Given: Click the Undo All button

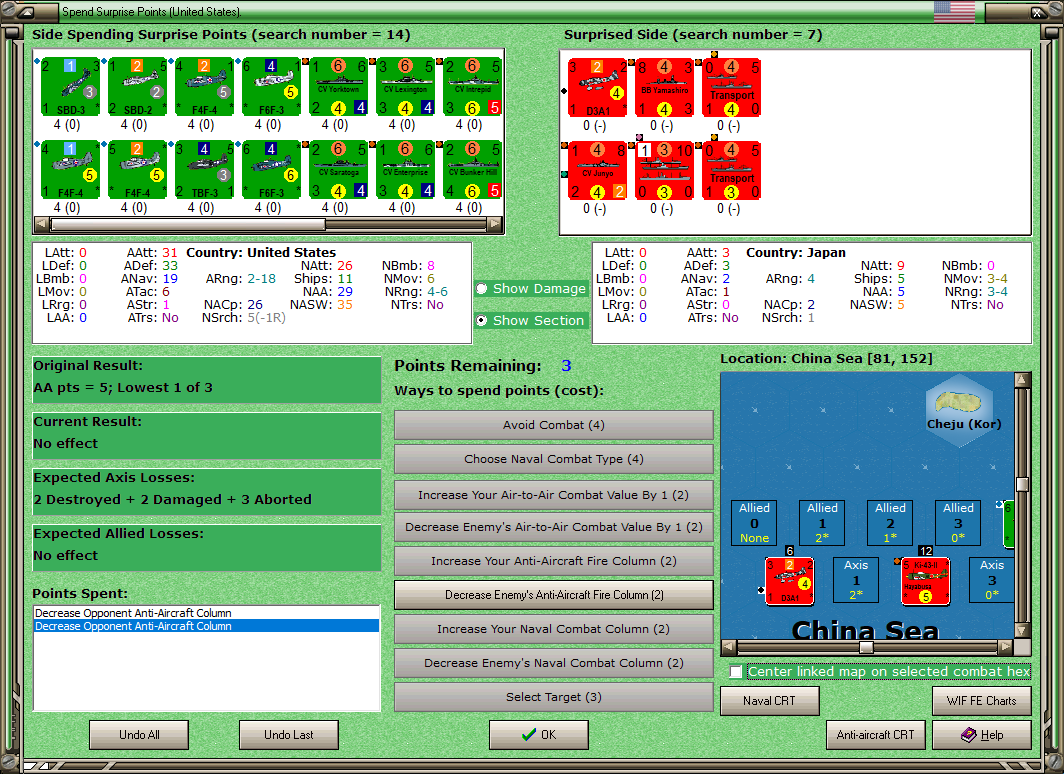Looking at the screenshot, I should [x=139, y=735].
